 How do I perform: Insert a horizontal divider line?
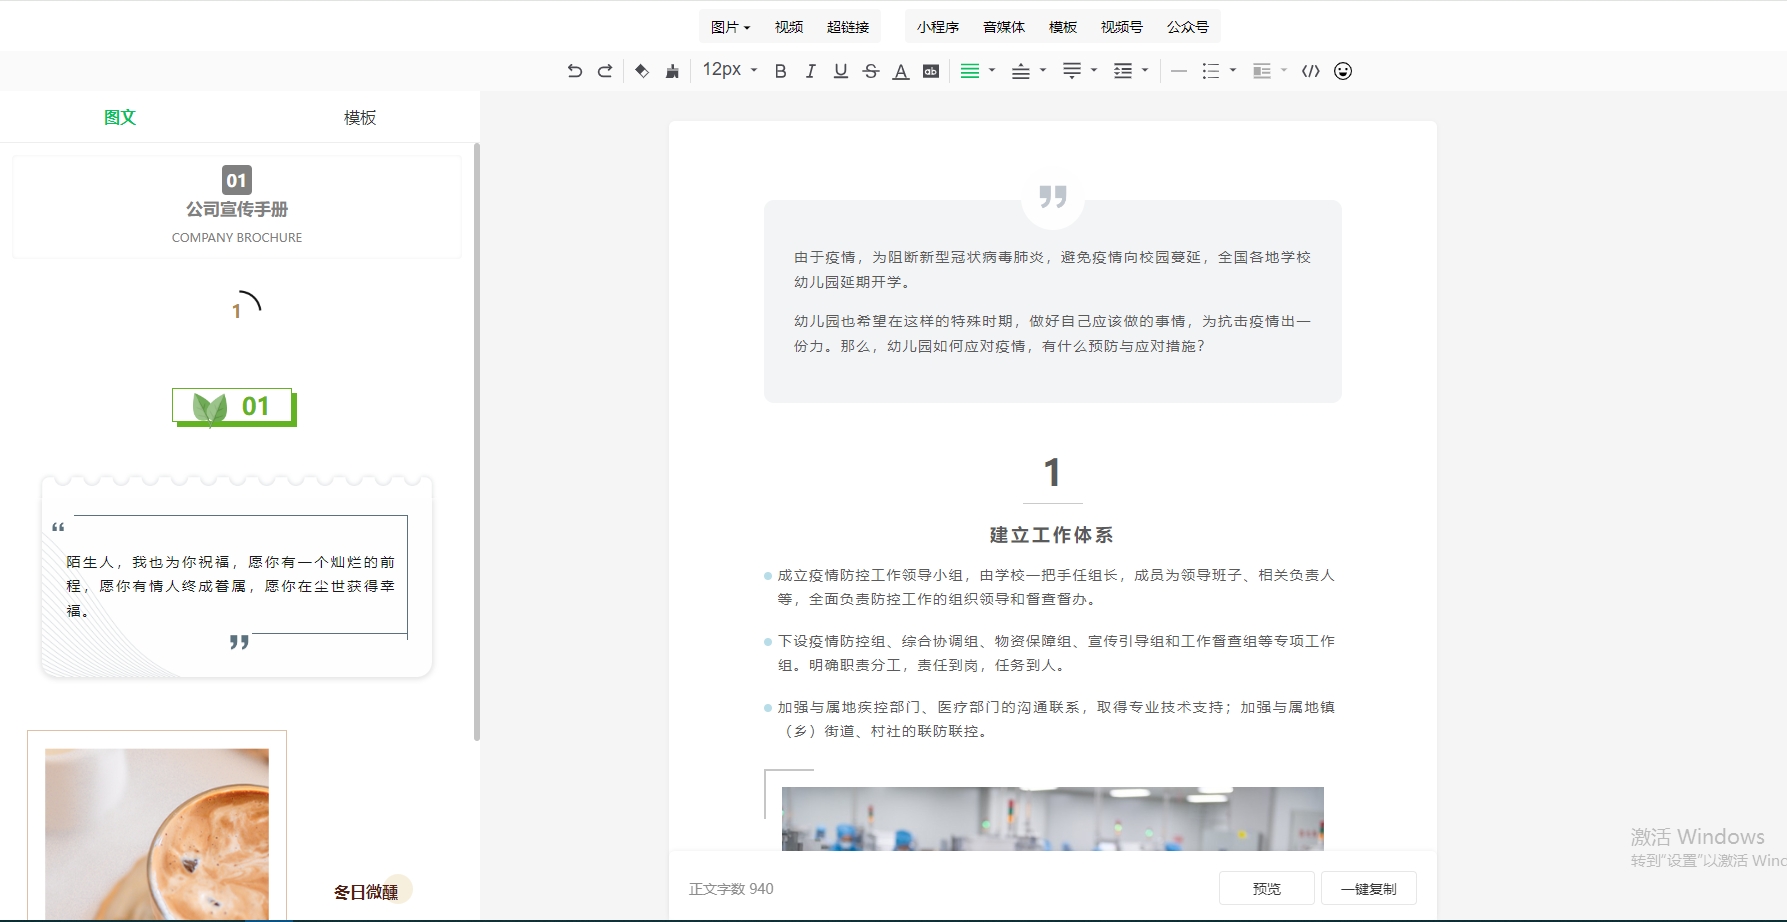(x=1179, y=71)
